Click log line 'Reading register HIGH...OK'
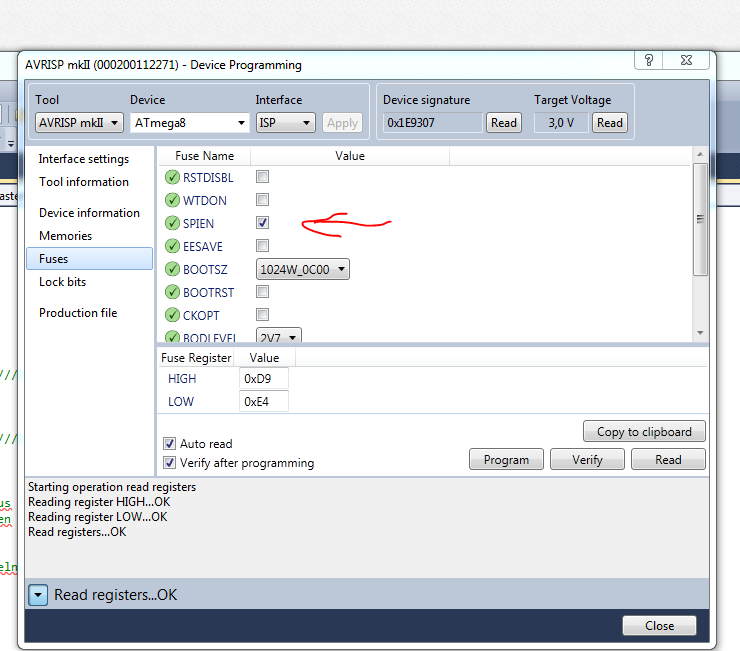Image resolution: width=740 pixels, height=651 pixels. 99,502
